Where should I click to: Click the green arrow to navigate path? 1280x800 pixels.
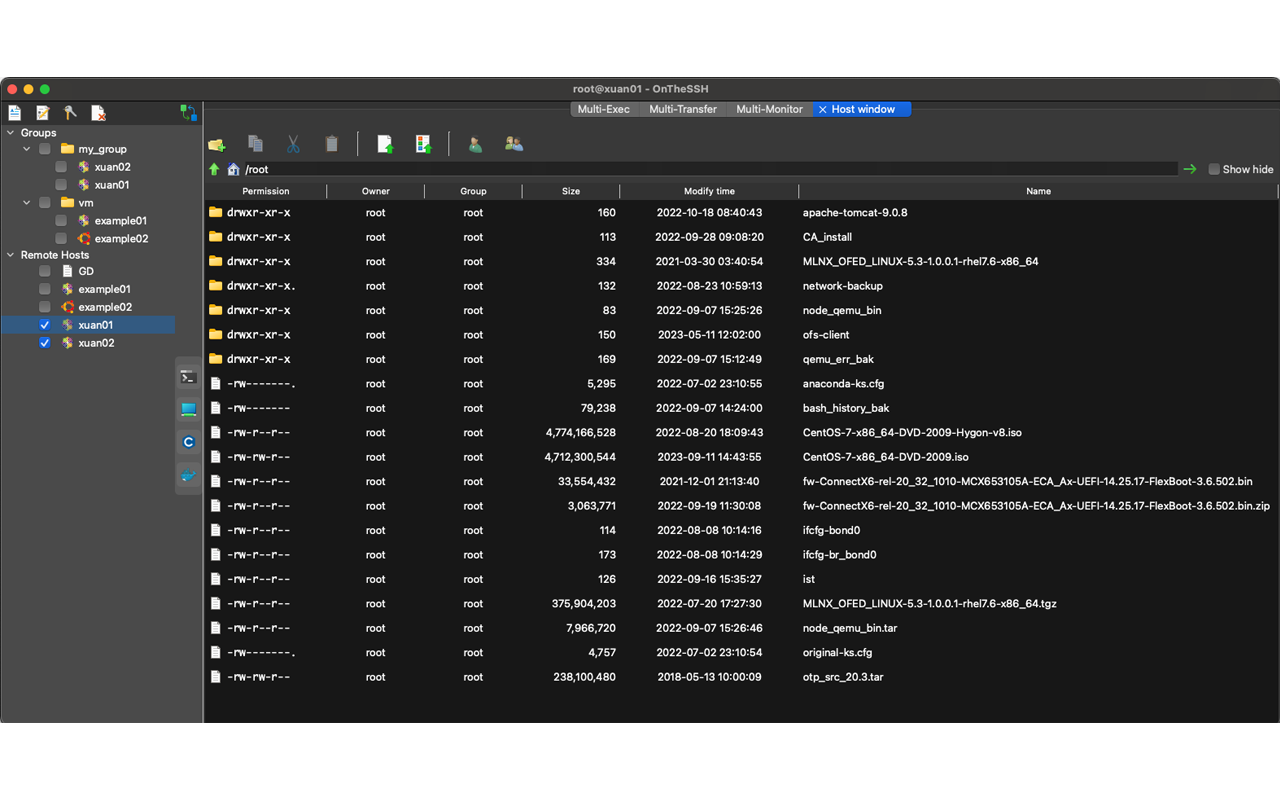[1189, 169]
